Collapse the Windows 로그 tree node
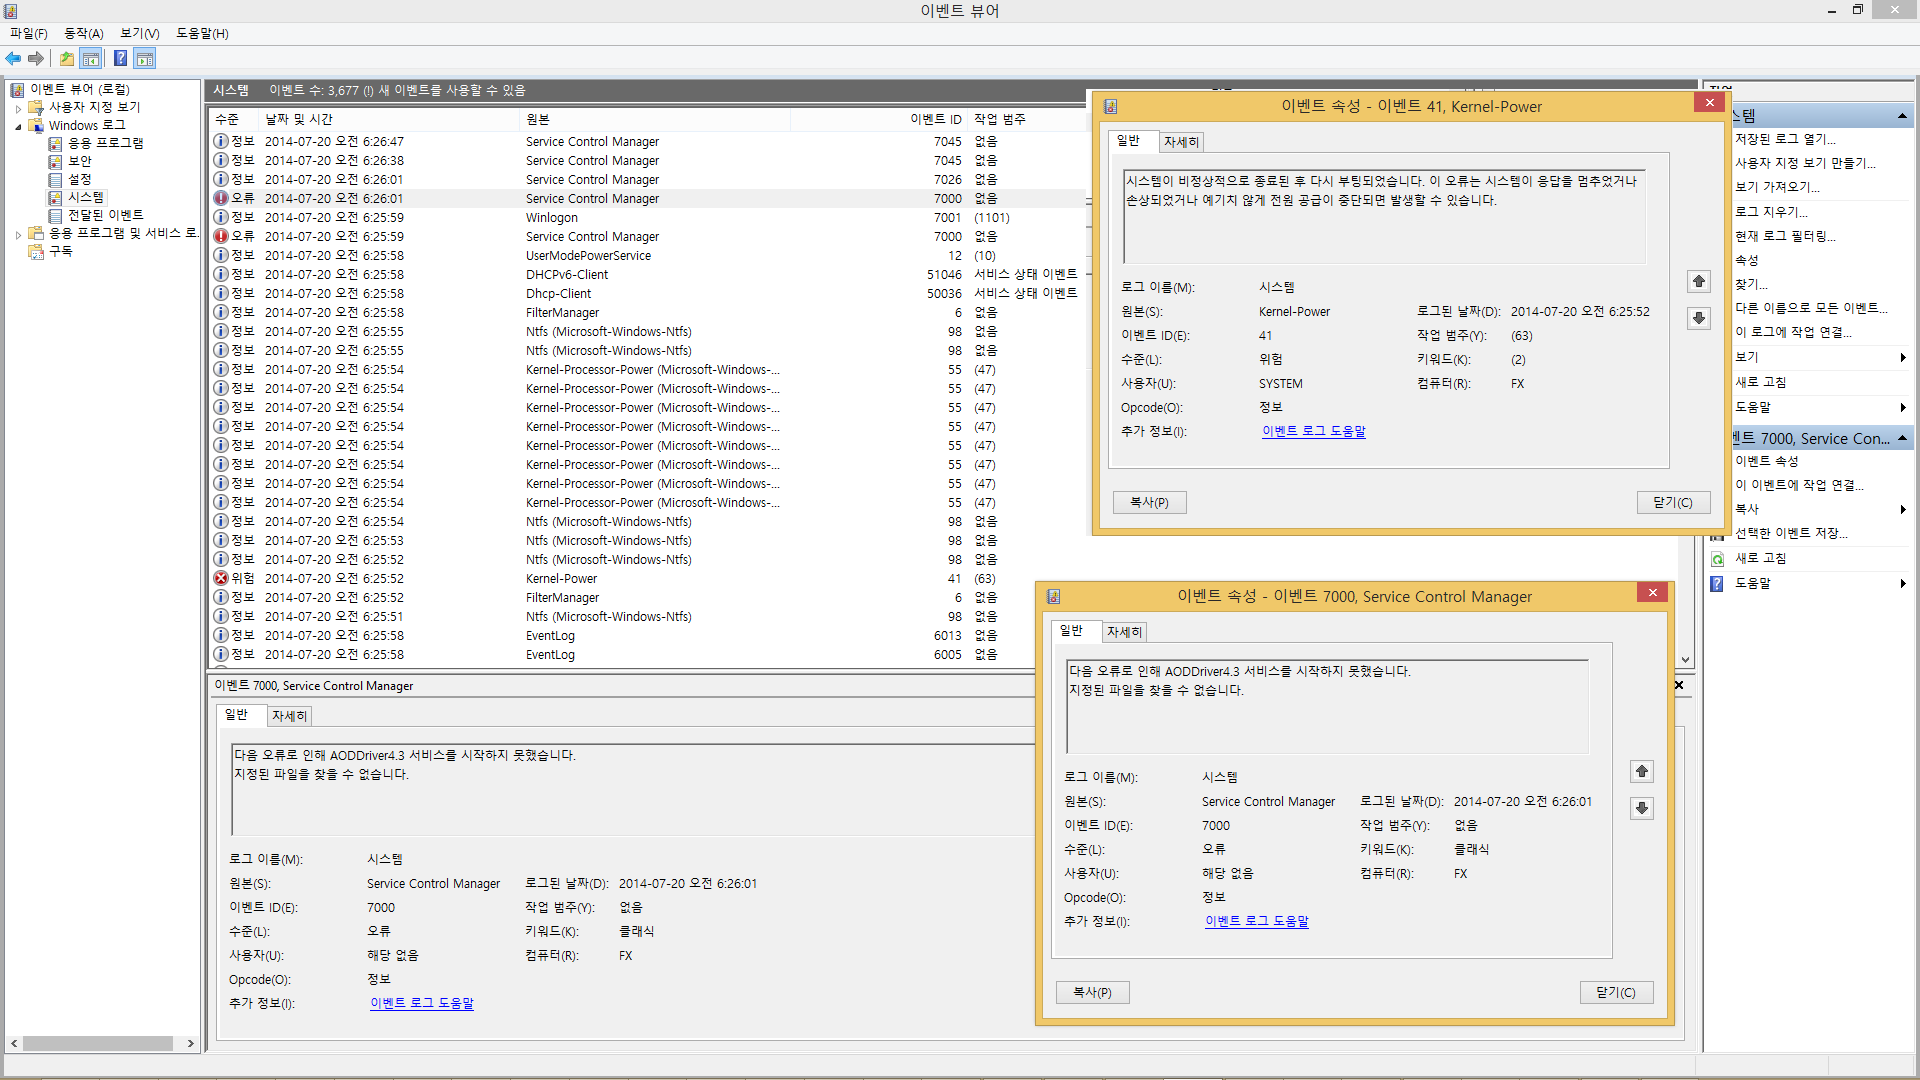Viewport: 1920px width, 1080px height. tap(18, 126)
